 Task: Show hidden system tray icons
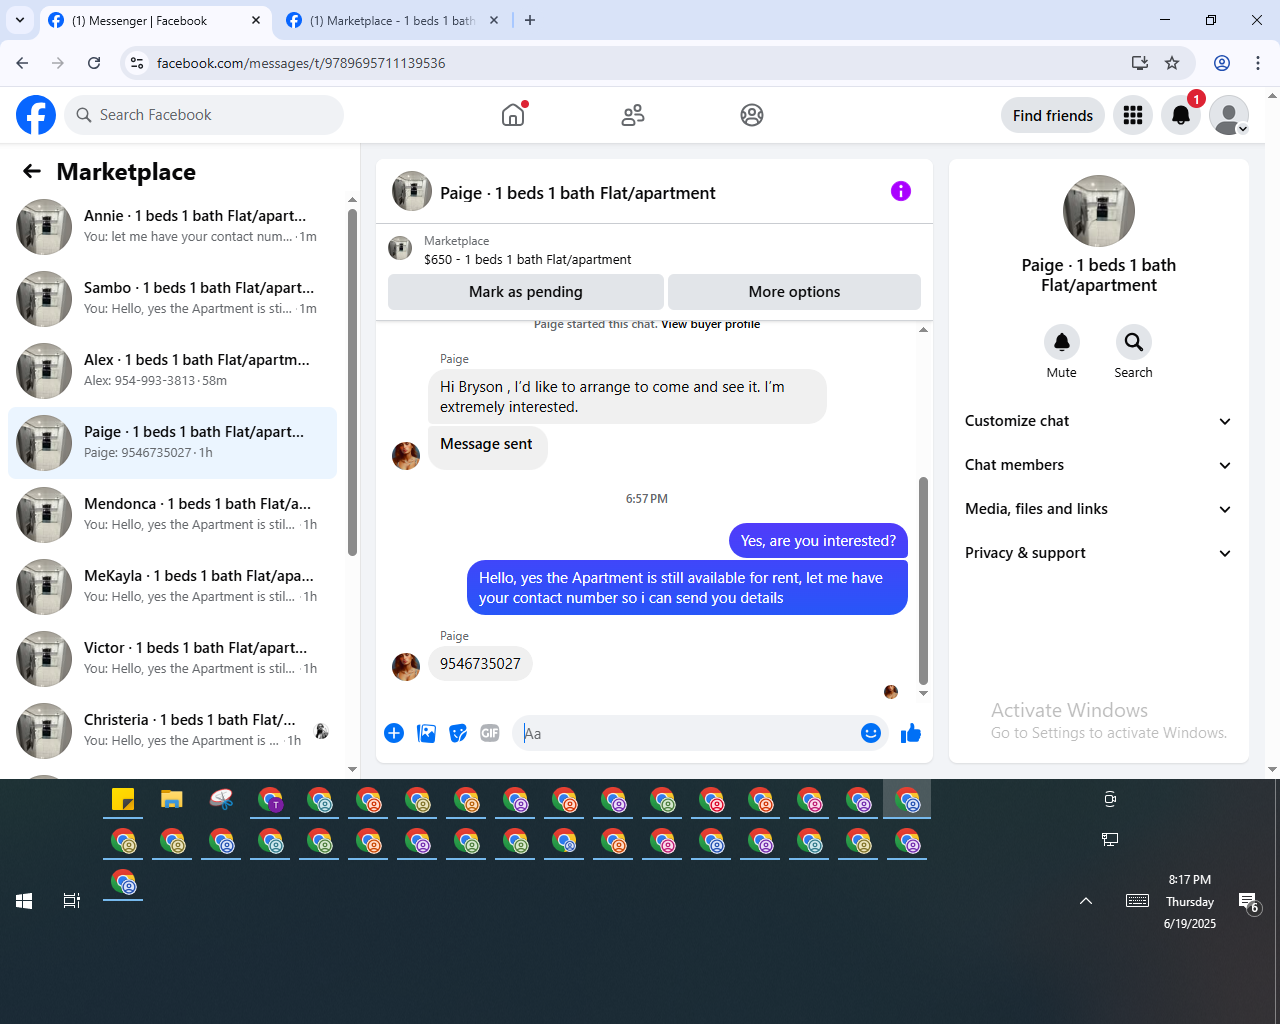point(1086,901)
